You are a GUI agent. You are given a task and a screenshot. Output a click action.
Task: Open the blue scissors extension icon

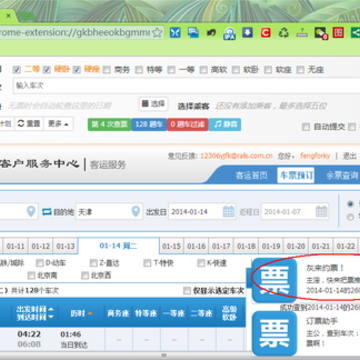pos(175,32)
